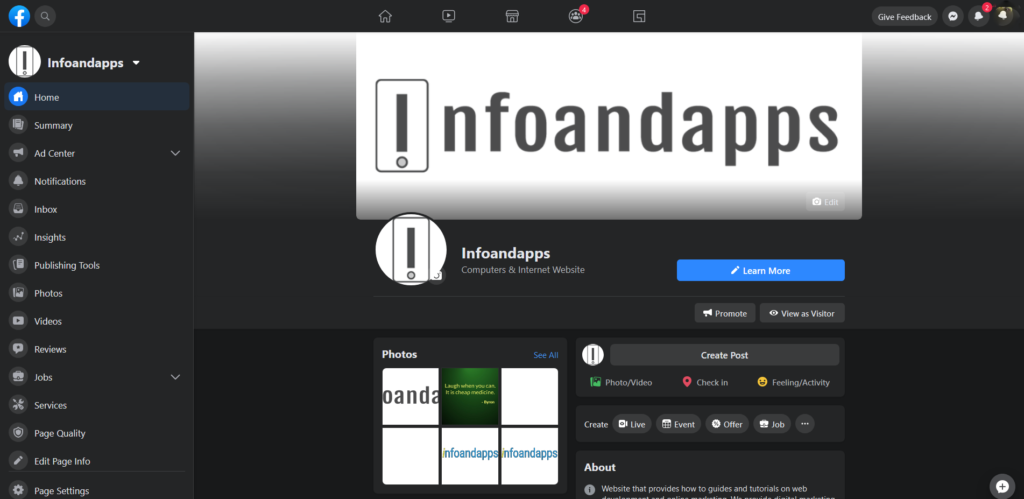
Task: Click the Facebook logo icon
Action: [x=19, y=16]
